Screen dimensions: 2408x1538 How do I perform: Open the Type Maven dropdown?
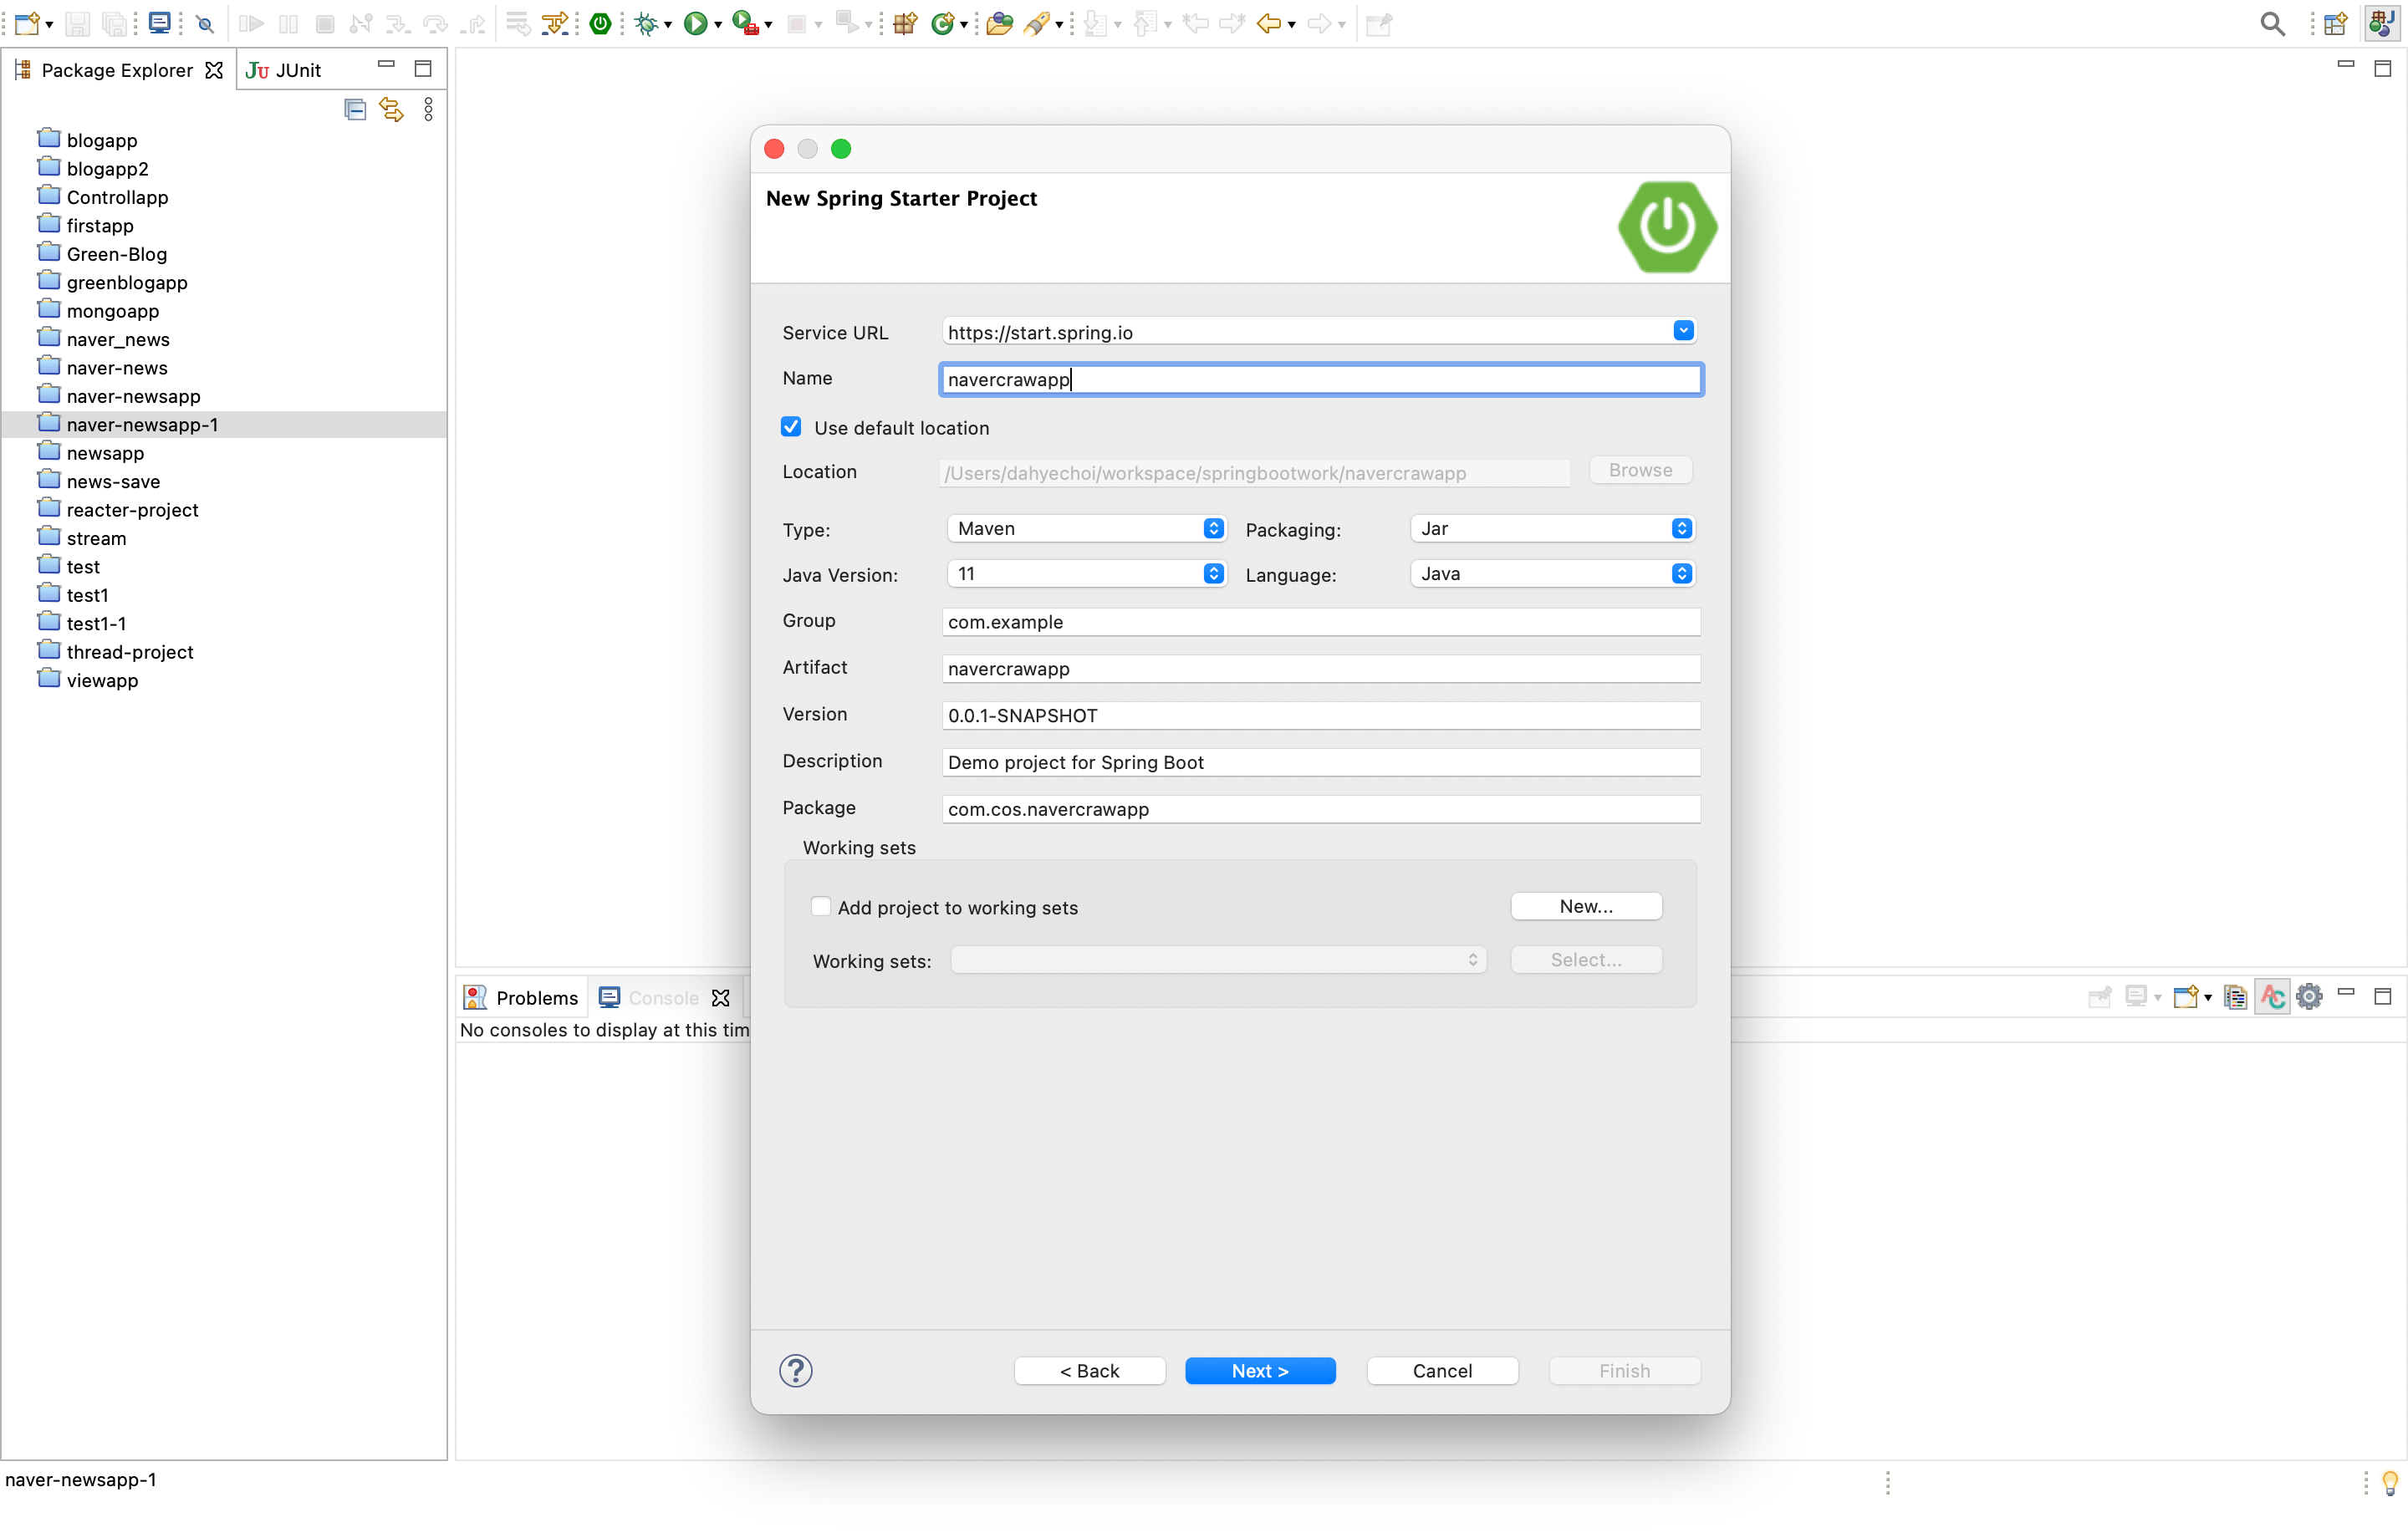[1087, 528]
